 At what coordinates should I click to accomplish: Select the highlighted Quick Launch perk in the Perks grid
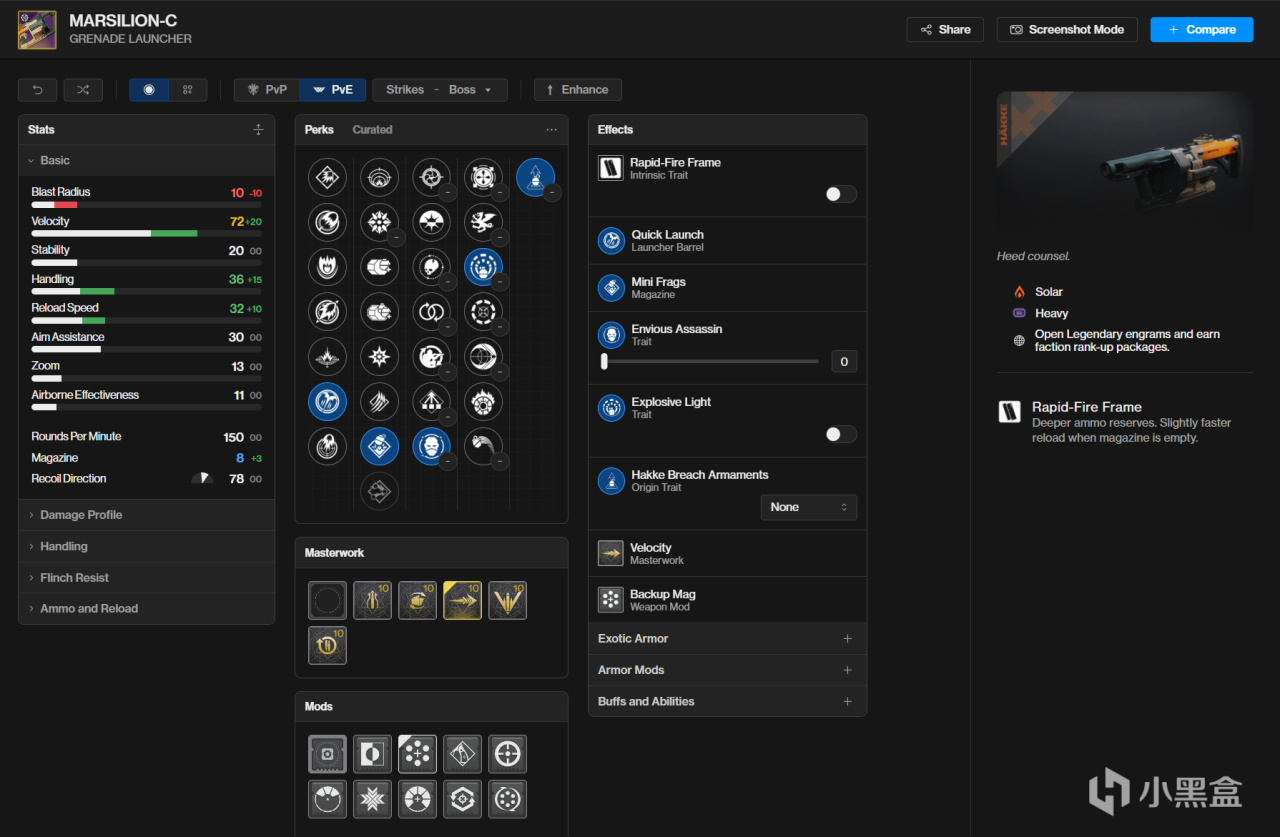pyautogui.click(x=327, y=401)
